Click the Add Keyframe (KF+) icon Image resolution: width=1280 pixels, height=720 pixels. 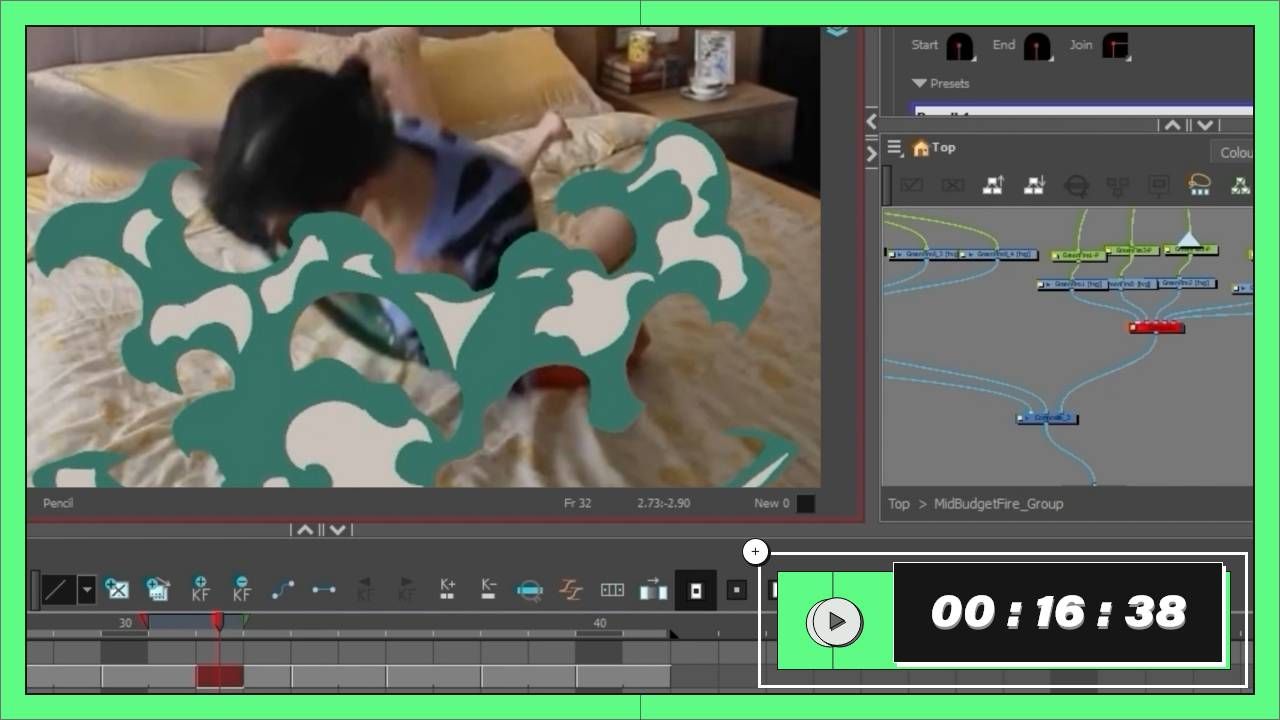click(x=200, y=589)
